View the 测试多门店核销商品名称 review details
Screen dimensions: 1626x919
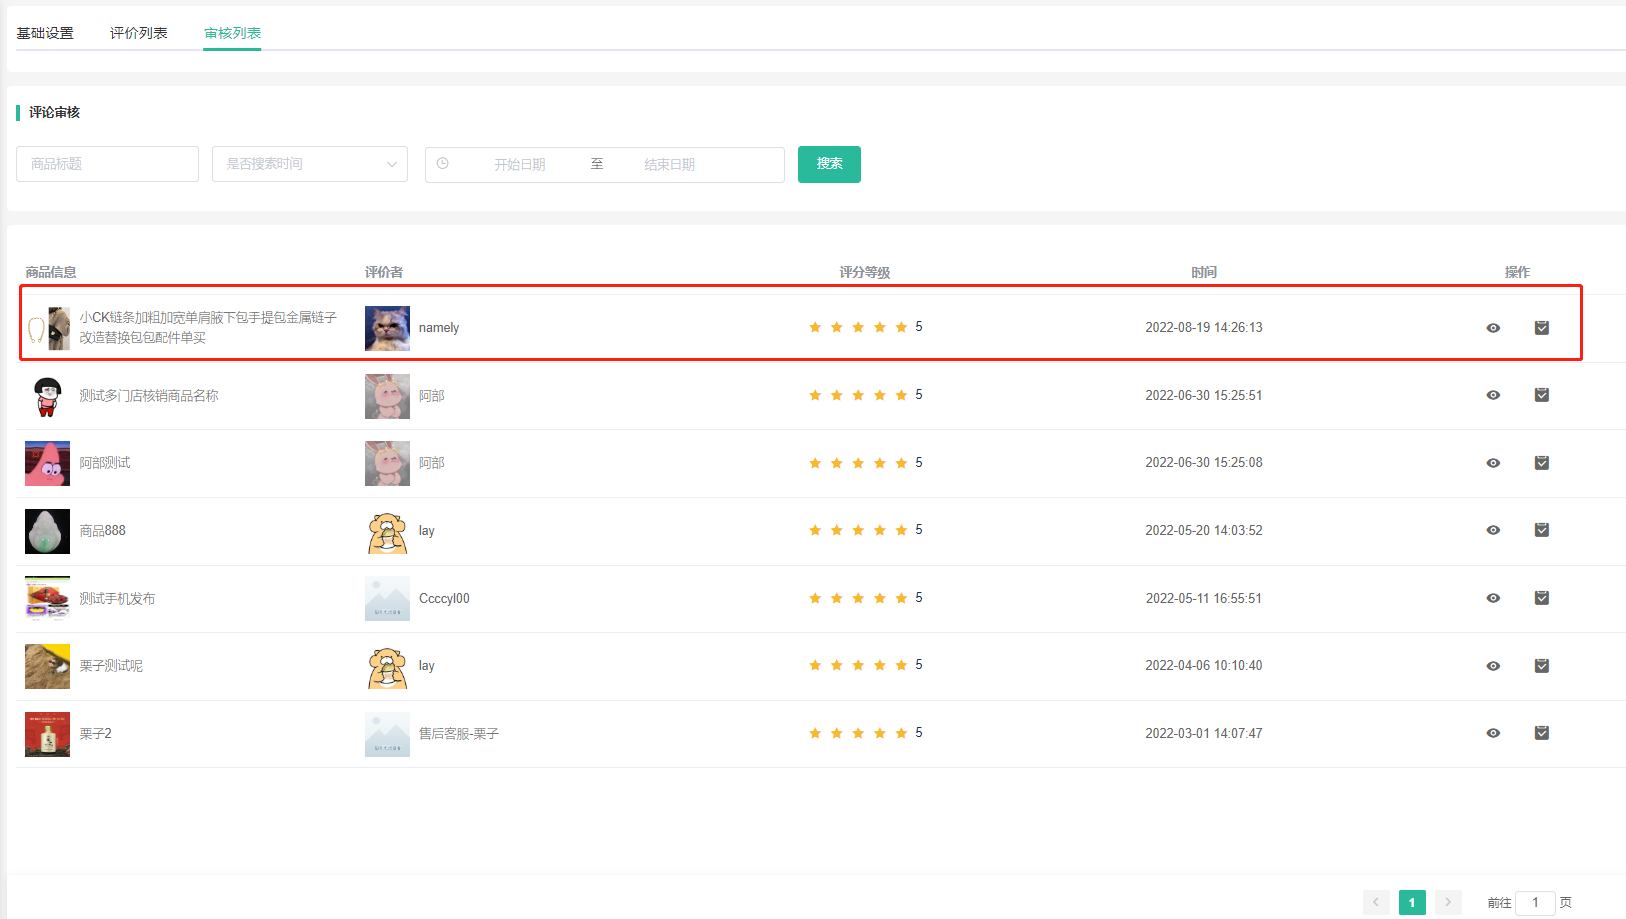click(x=1493, y=395)
